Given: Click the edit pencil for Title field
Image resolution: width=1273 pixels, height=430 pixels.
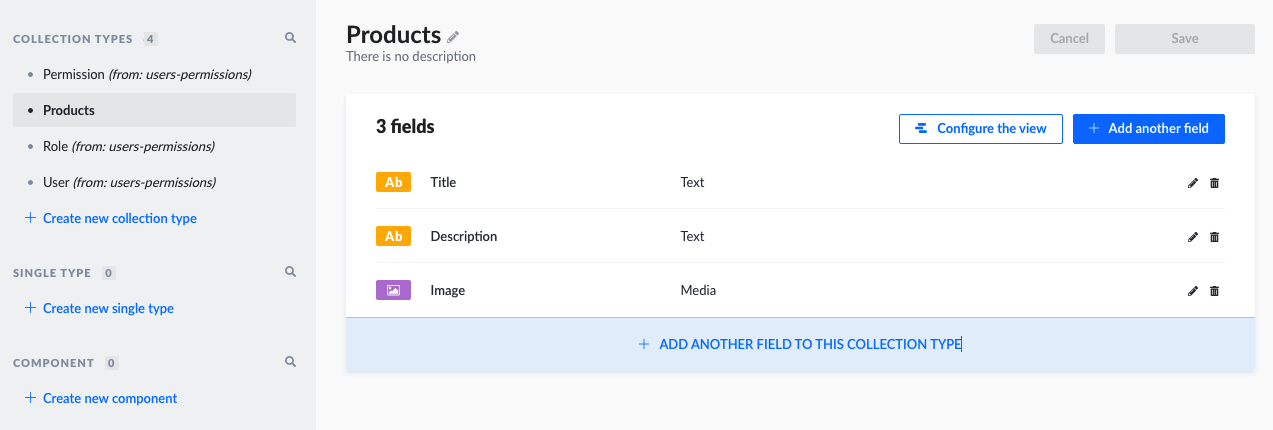Looking at the screenshot, I should coord(1192,183).
